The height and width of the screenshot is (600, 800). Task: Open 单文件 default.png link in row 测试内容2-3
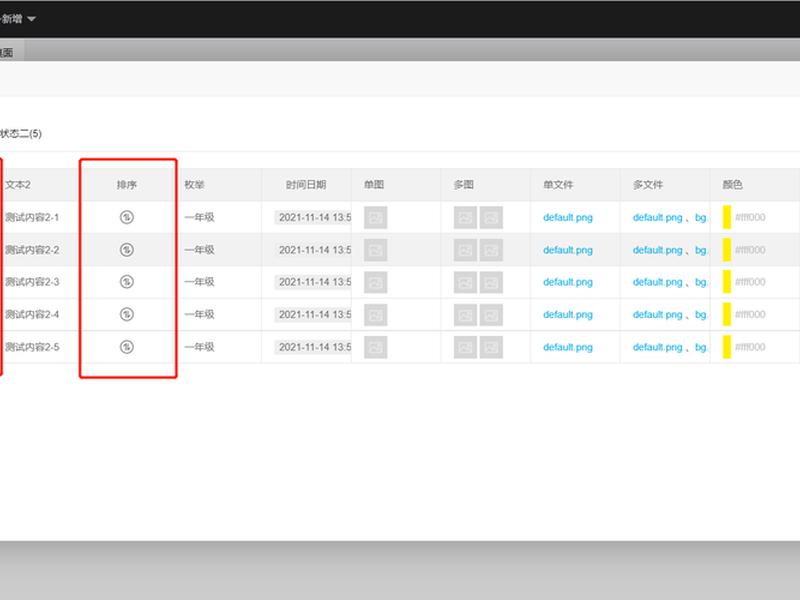568,282
